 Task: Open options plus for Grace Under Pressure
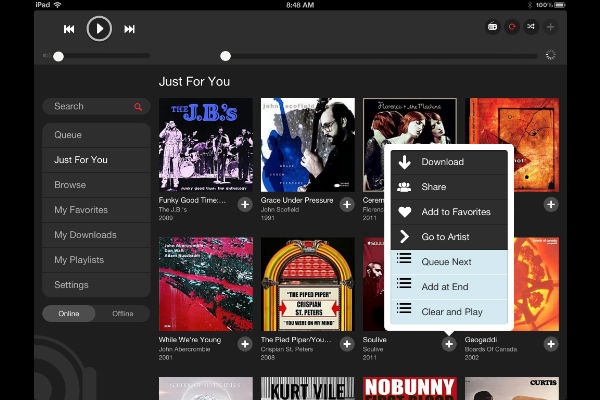[347, 205]
